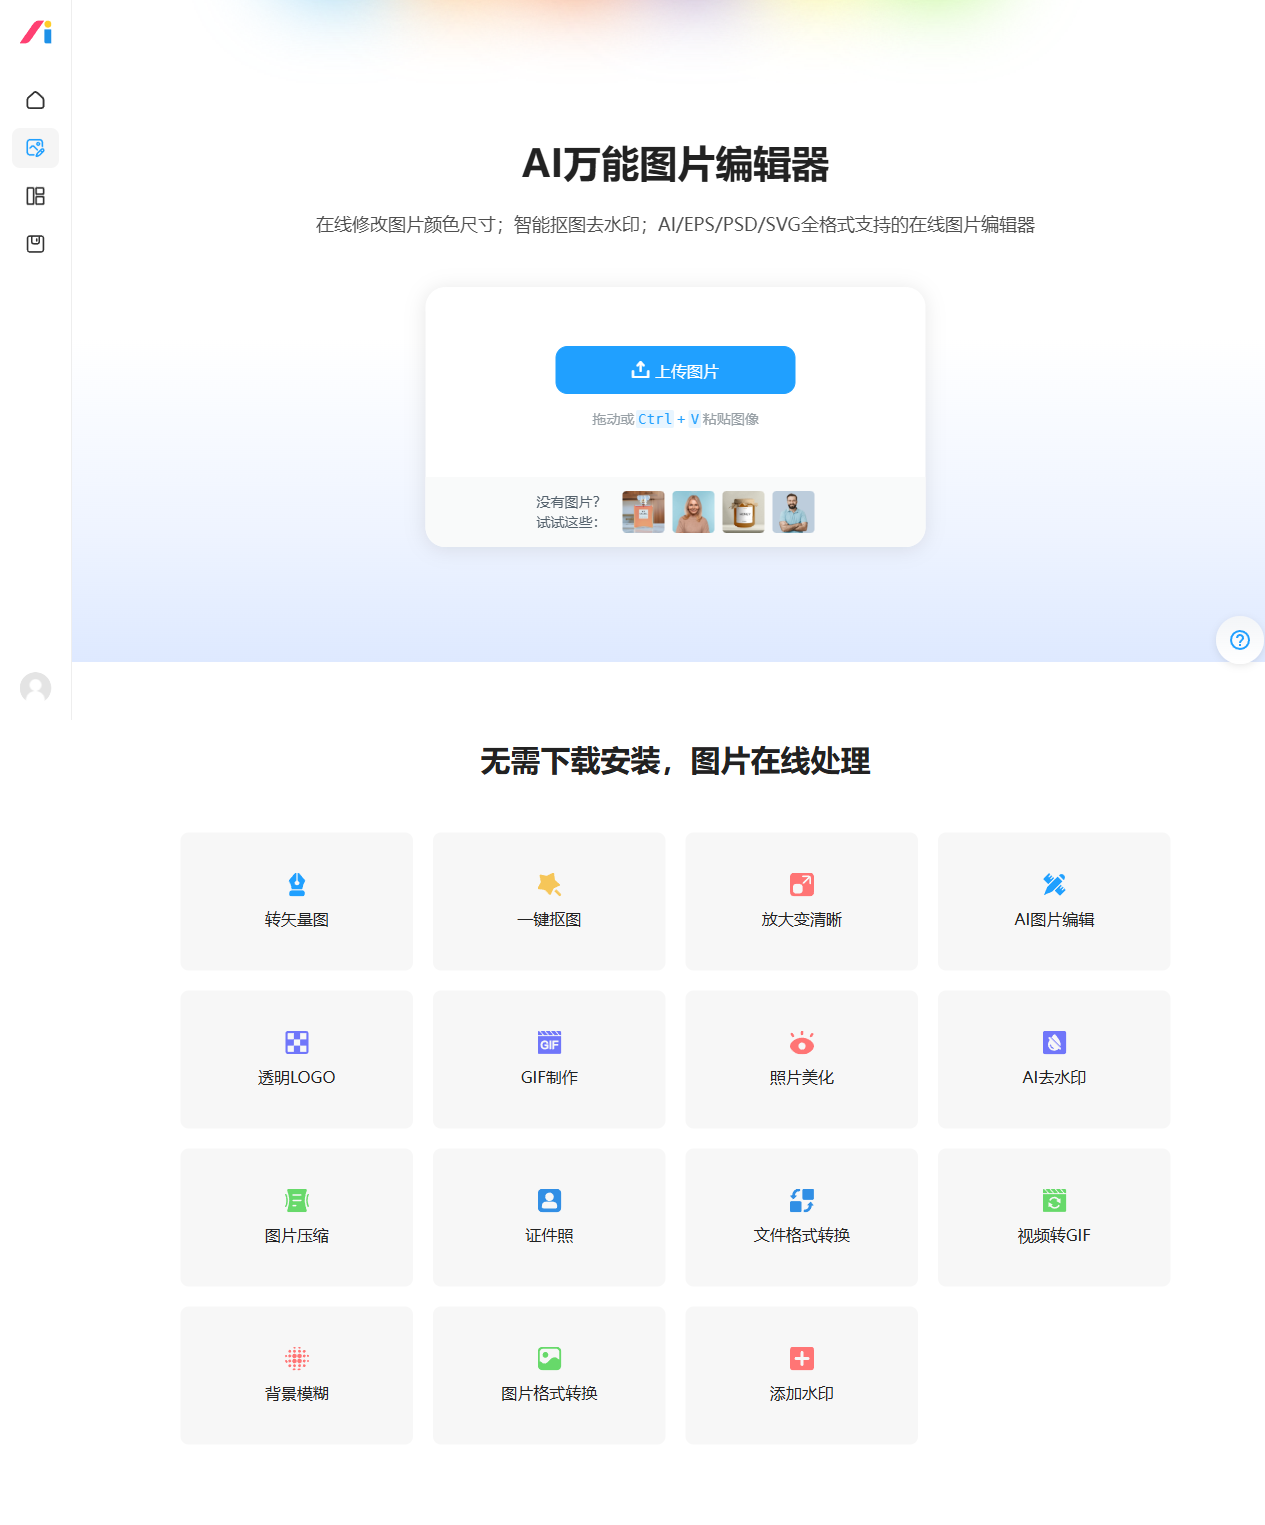Viewport: 1265px width, 1525px height.
Task: Click the help question mark button
Action: [1239, 640]
